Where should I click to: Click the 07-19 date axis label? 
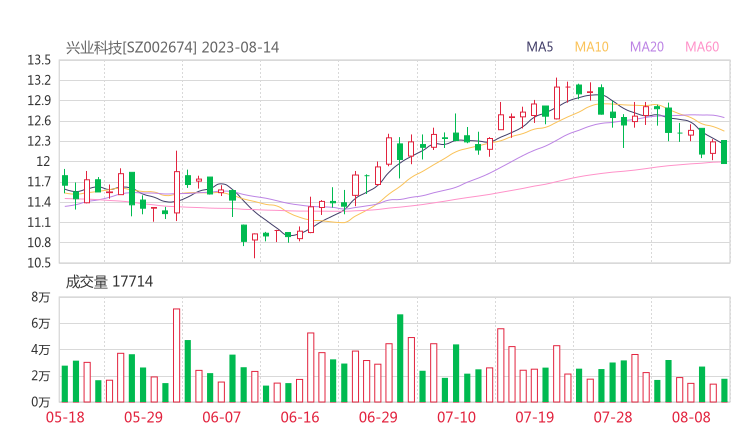coord(534,417)
